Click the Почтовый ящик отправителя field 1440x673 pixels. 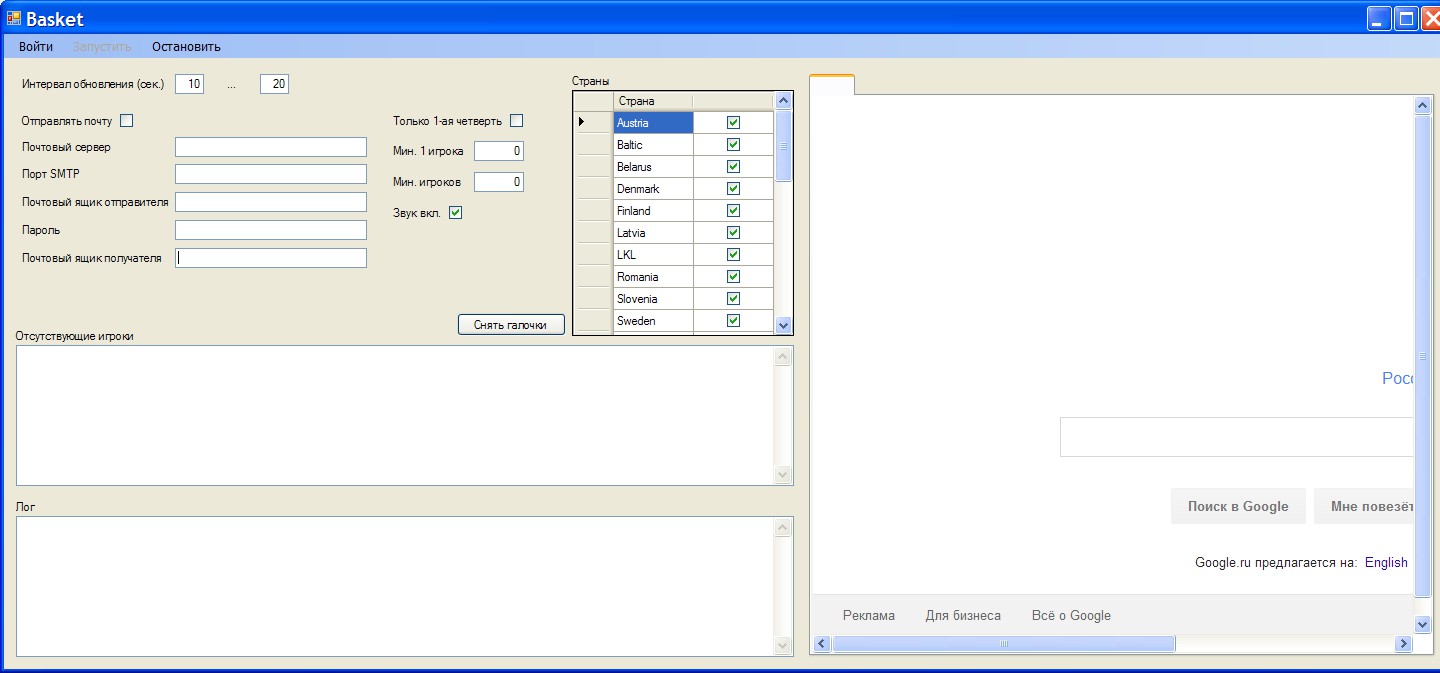pos(271,202)
